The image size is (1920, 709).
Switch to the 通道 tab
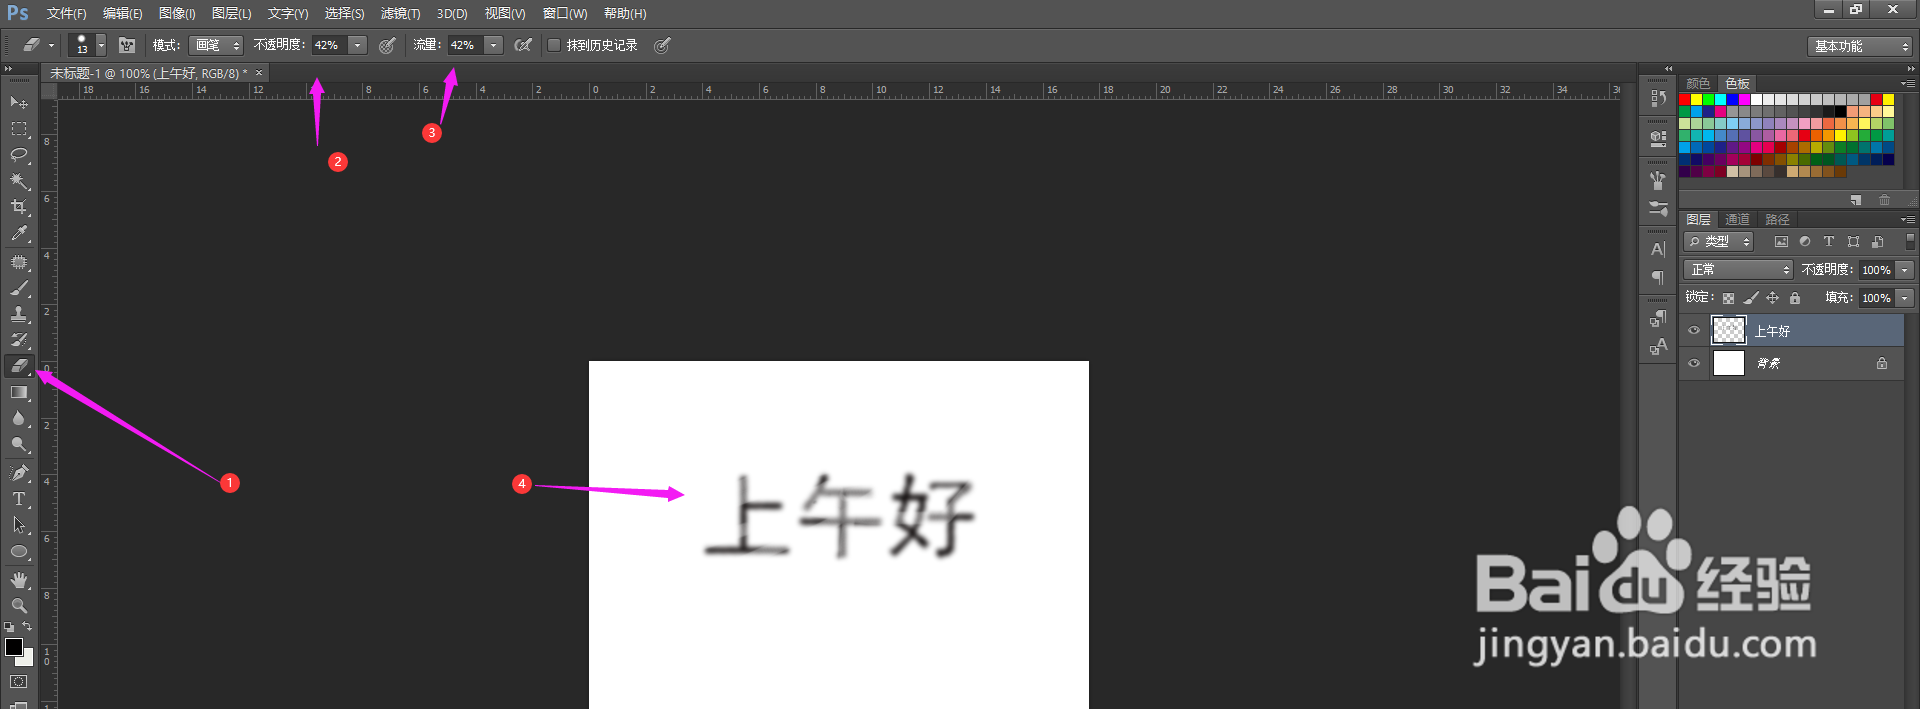pyautogui.click(x=1737, y=219)
